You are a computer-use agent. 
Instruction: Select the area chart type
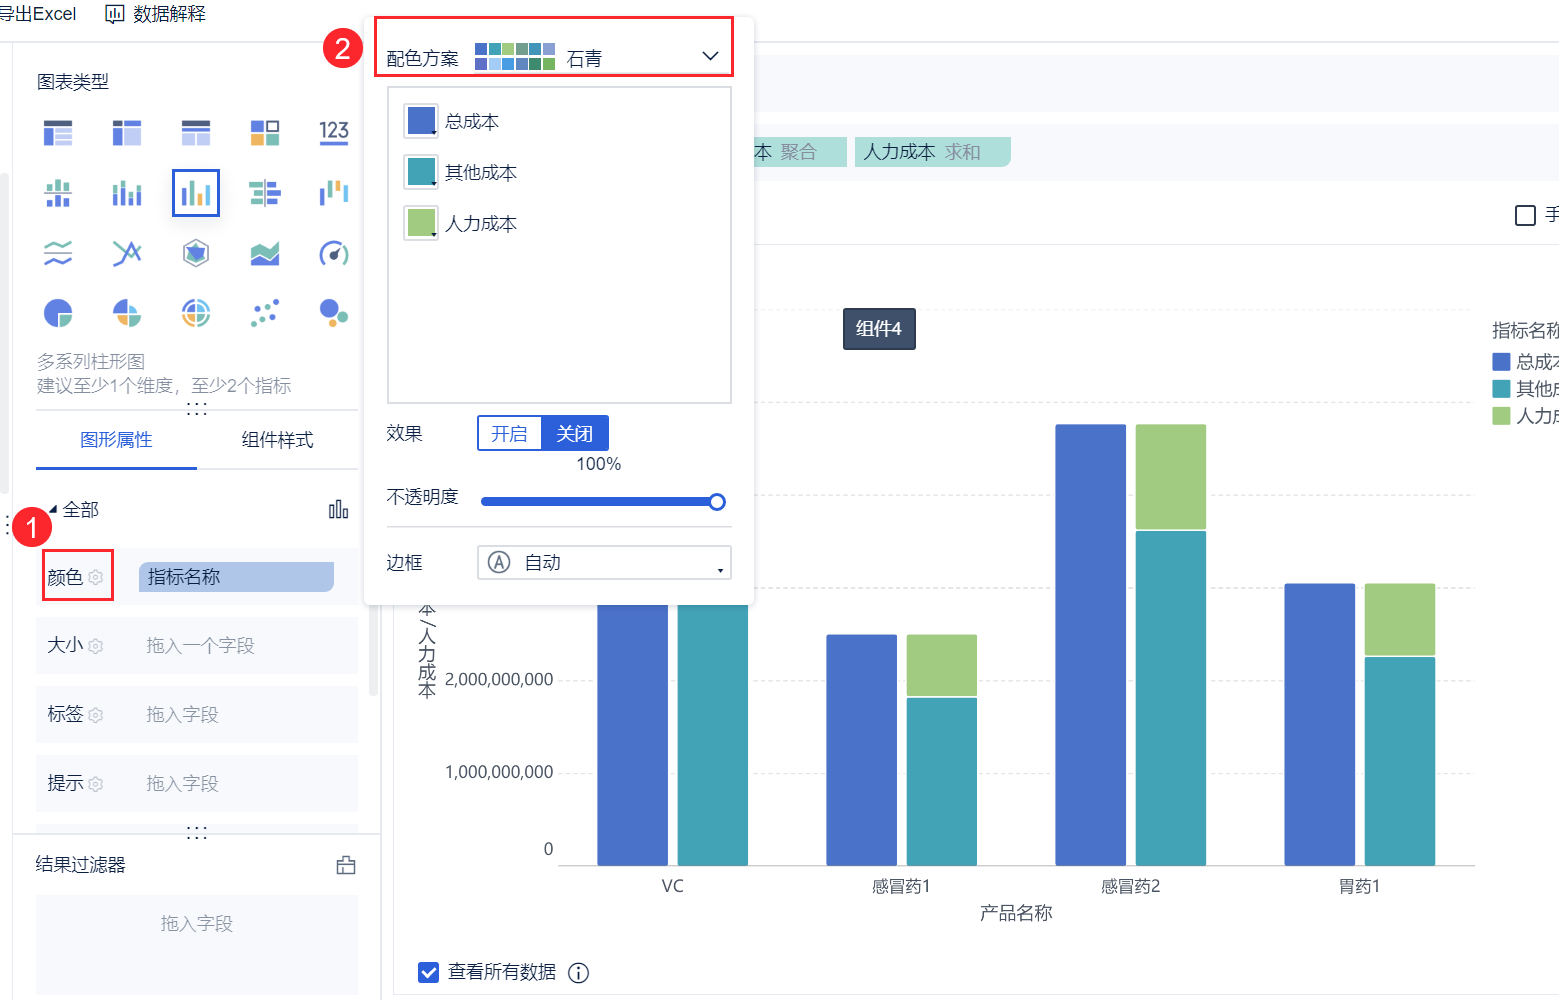tap(265, 253)
